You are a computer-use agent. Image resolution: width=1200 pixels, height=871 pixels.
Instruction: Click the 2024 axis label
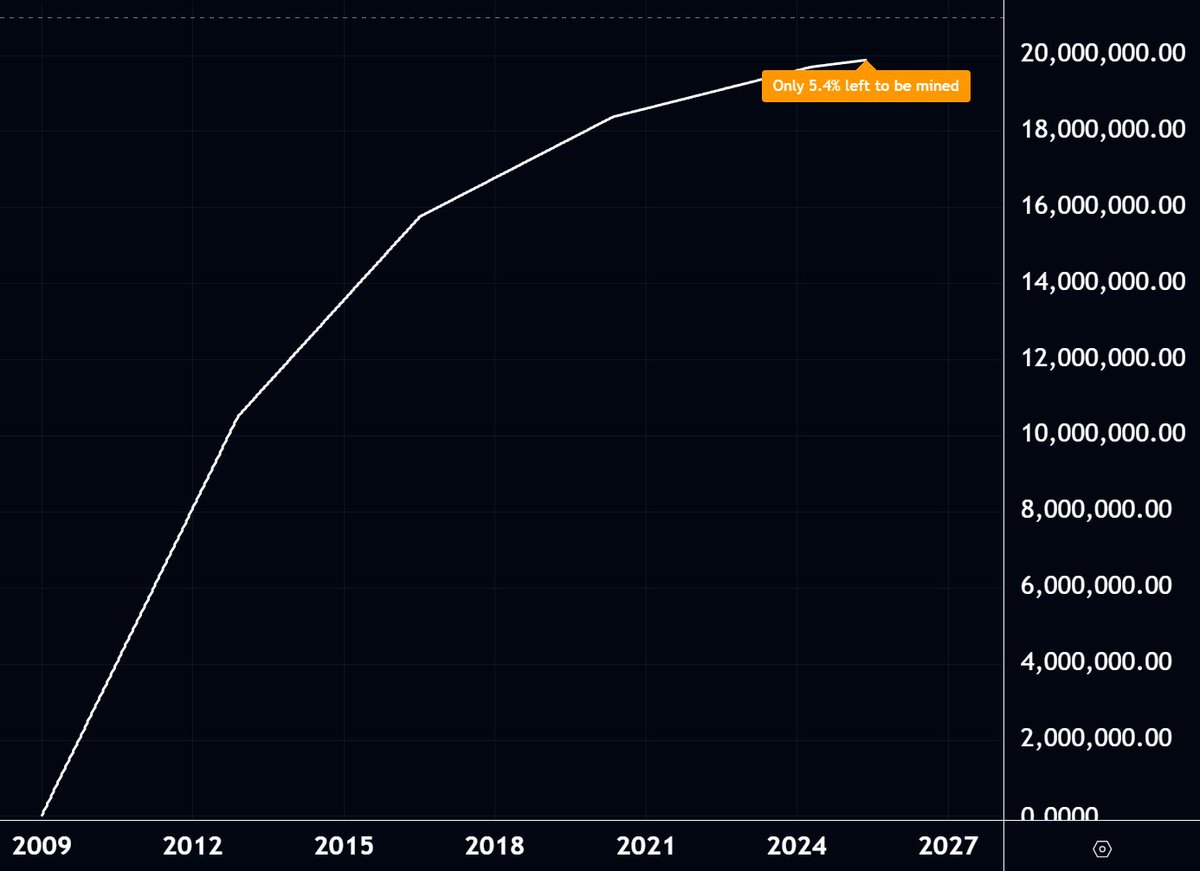coord(798,845)
